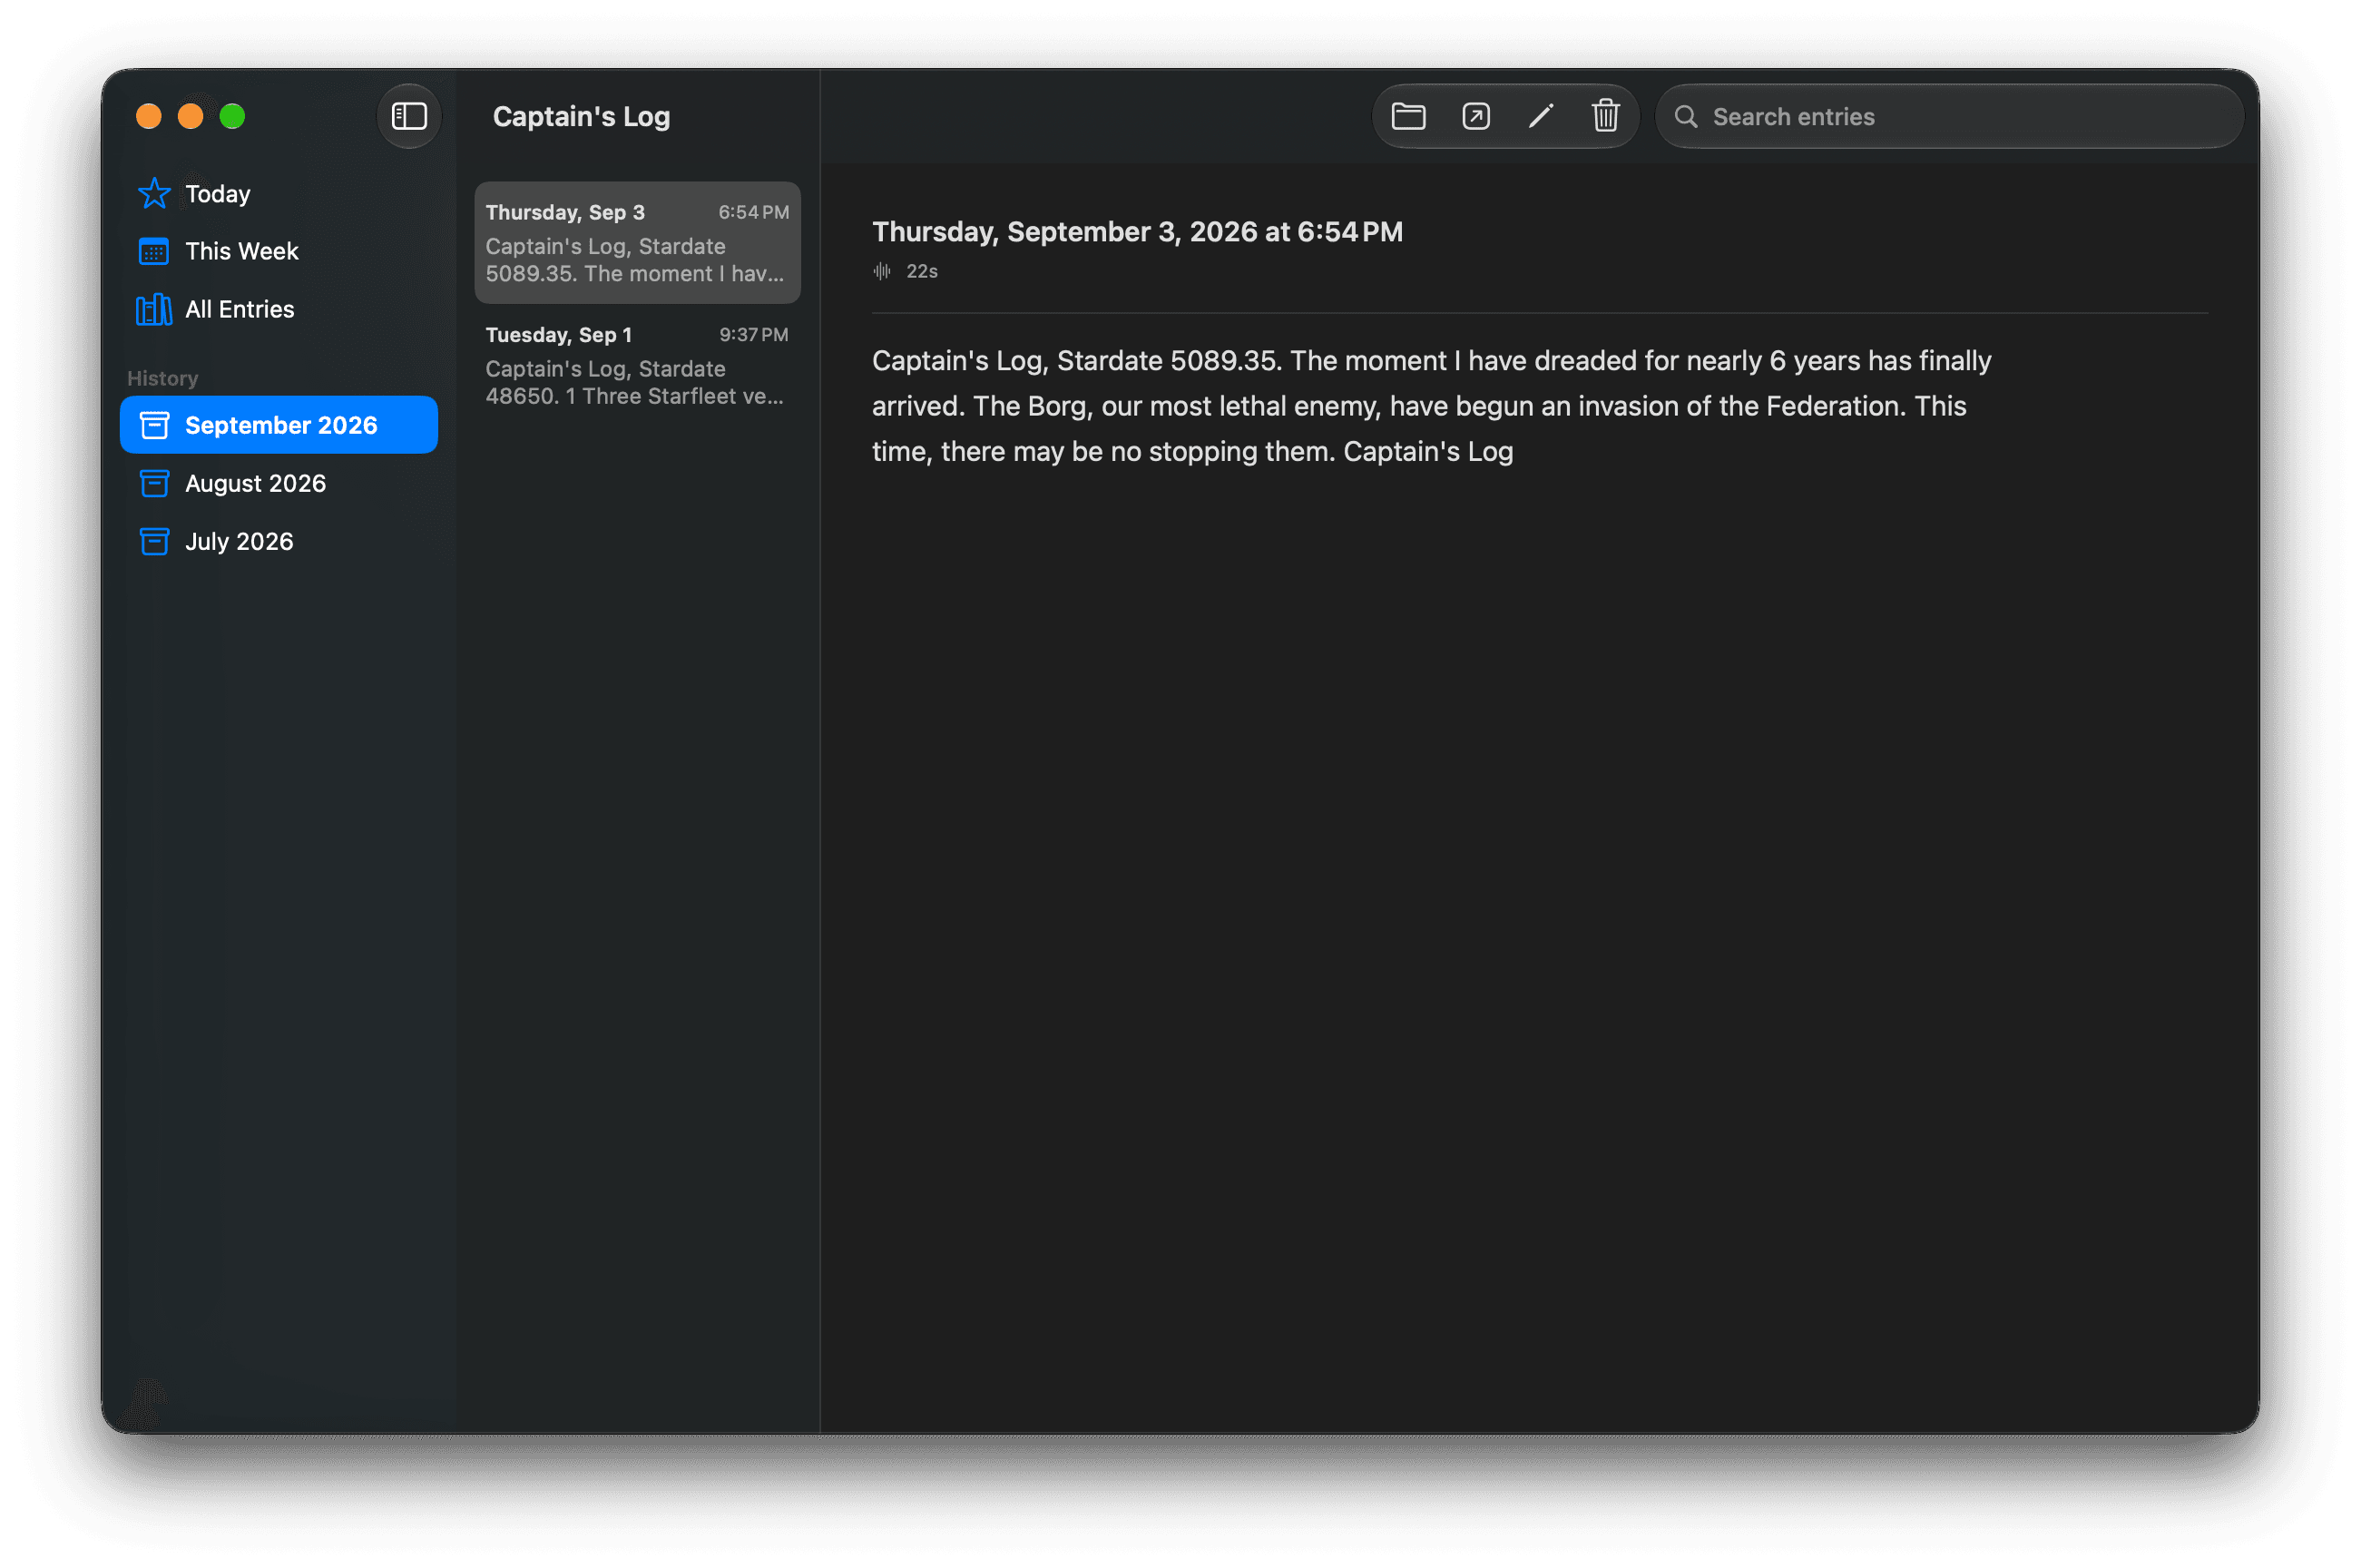
Task: Click the entry date heading Thursday, September 3, 2026
Action: [x=1138, y=232]
